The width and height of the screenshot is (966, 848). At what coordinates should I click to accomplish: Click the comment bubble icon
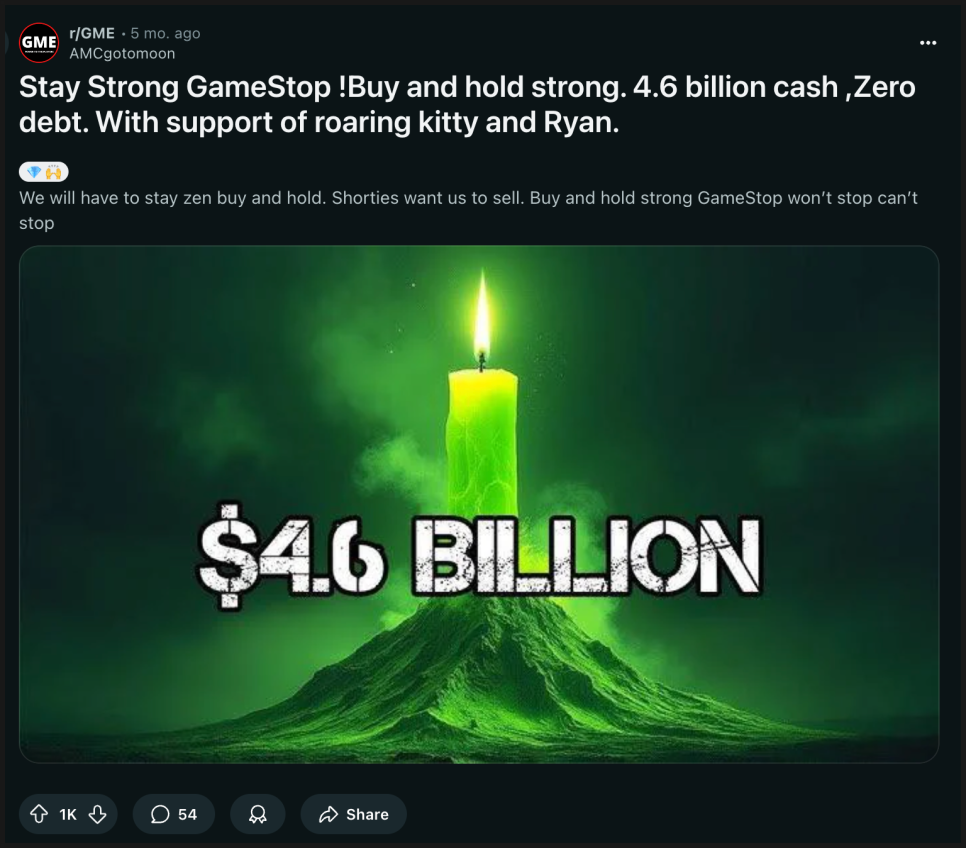tap(160, 814)
